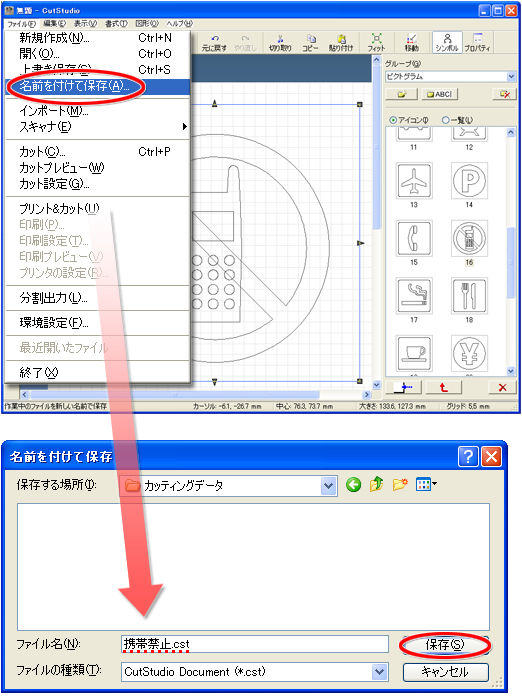Image resolution: width=522 pixels, height=696 pixels.
Task: Click the Save button in dialog
Action: [x=445, y=645]
